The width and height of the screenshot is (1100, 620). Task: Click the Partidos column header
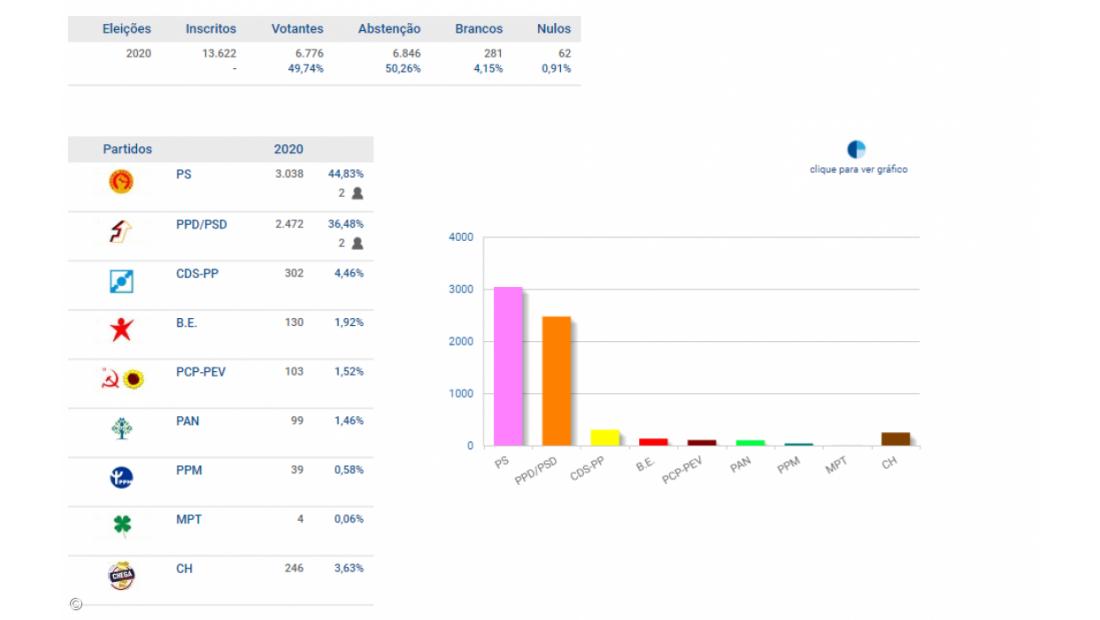point(127,149)
